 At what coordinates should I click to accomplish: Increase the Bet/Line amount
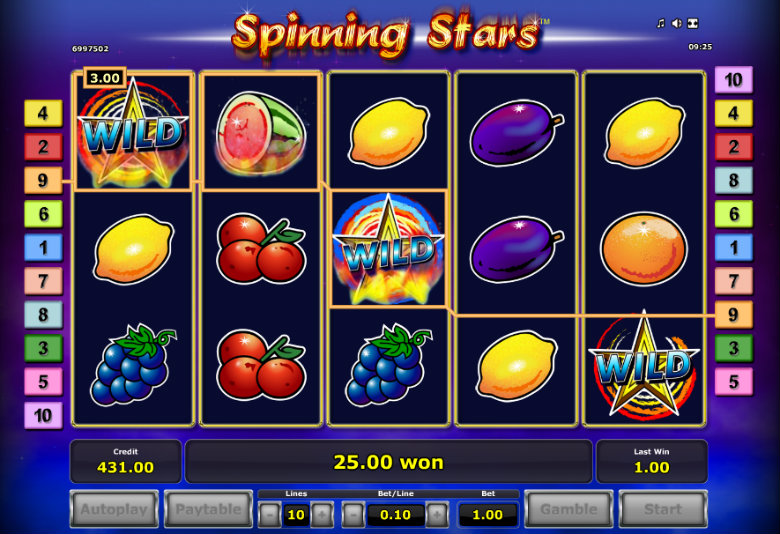point(437,514)
